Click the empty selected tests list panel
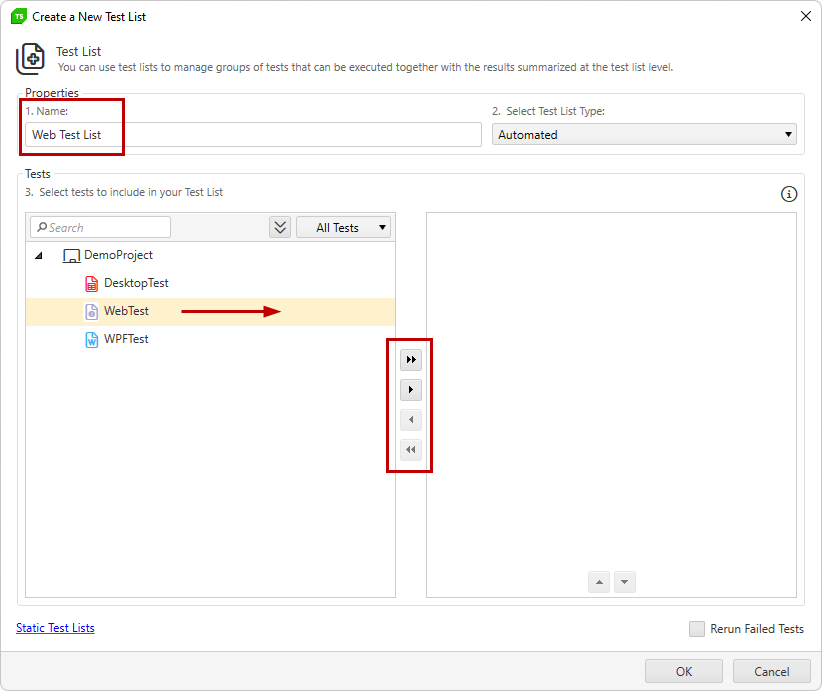Screen dimensions: 822x691 611,405
